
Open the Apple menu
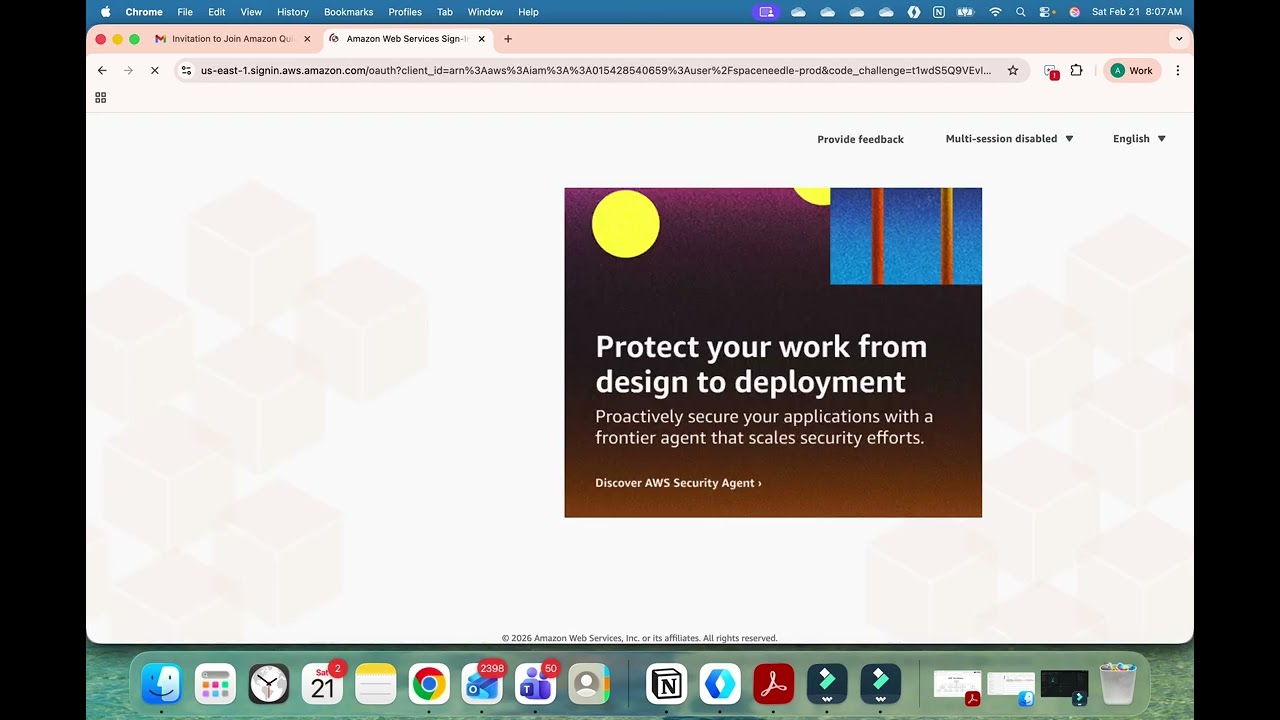(106, 12)
